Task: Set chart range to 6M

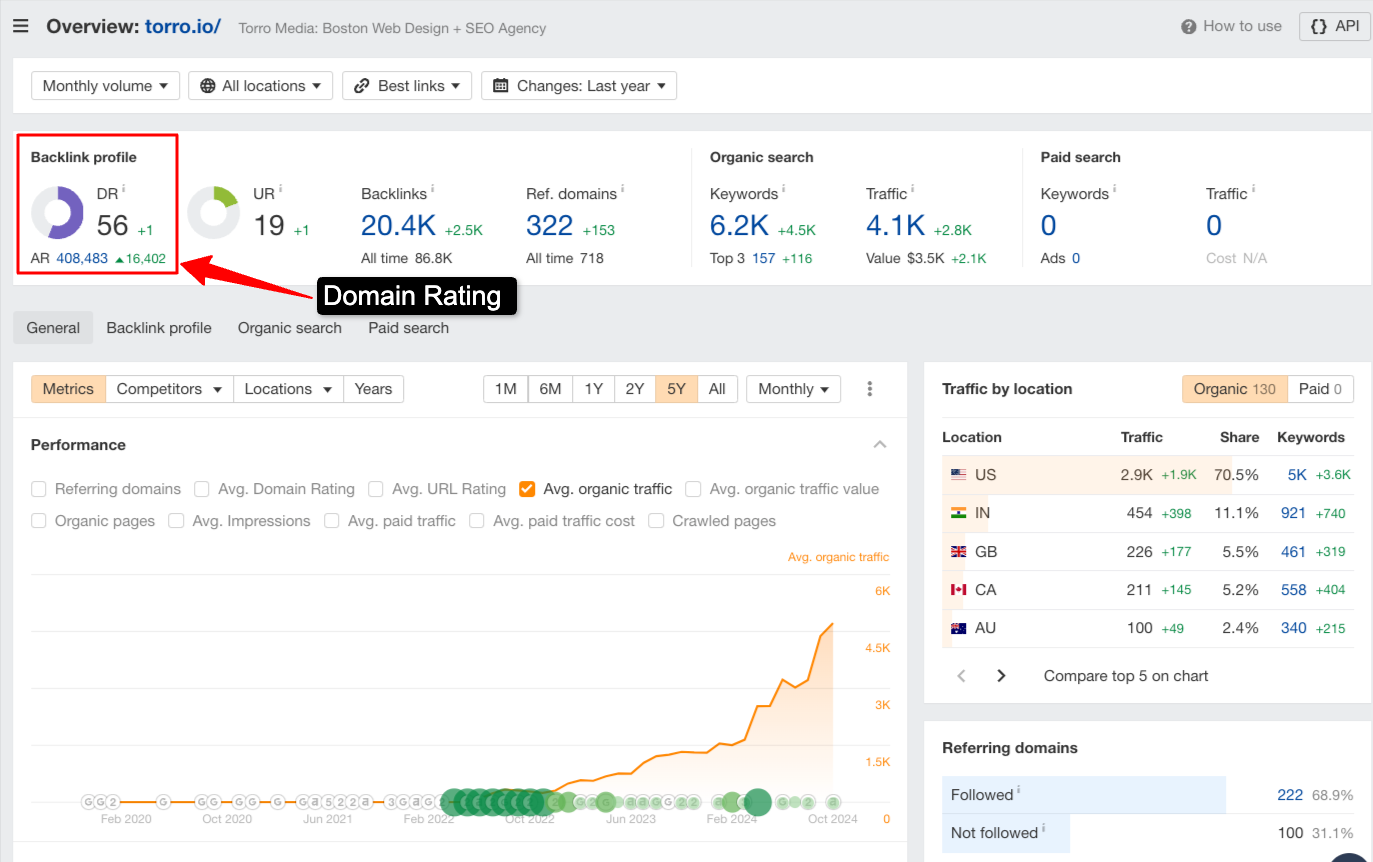Action: (x=550, y=389)
